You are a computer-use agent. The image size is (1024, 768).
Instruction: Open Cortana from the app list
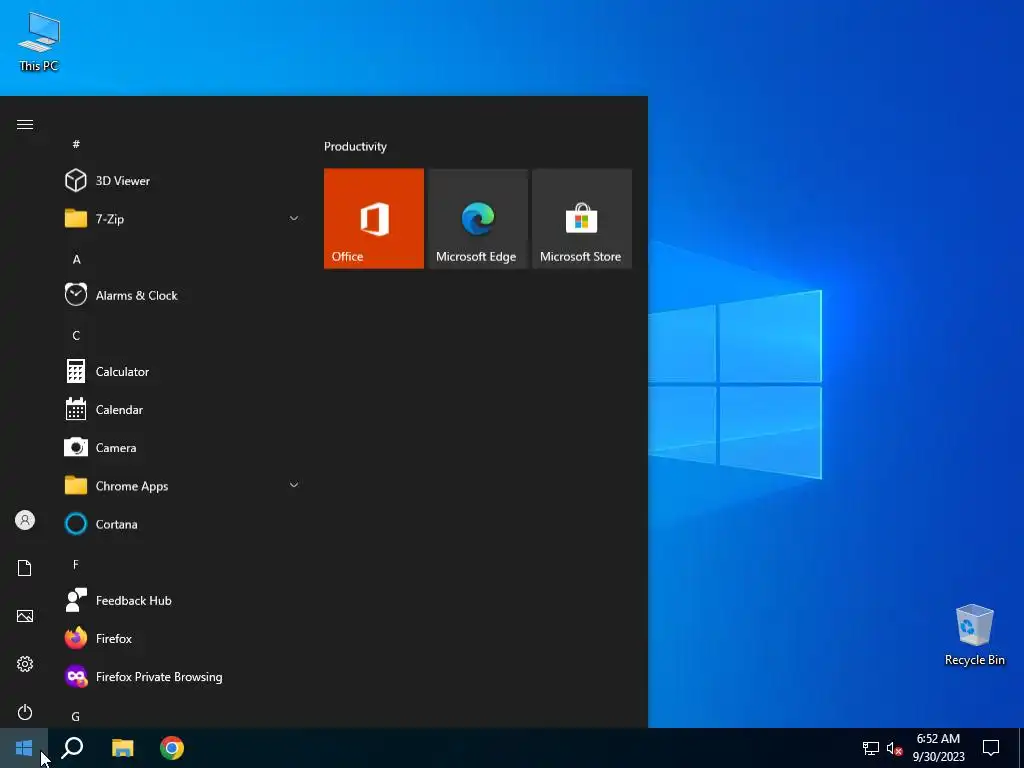(x=182, y=524)
